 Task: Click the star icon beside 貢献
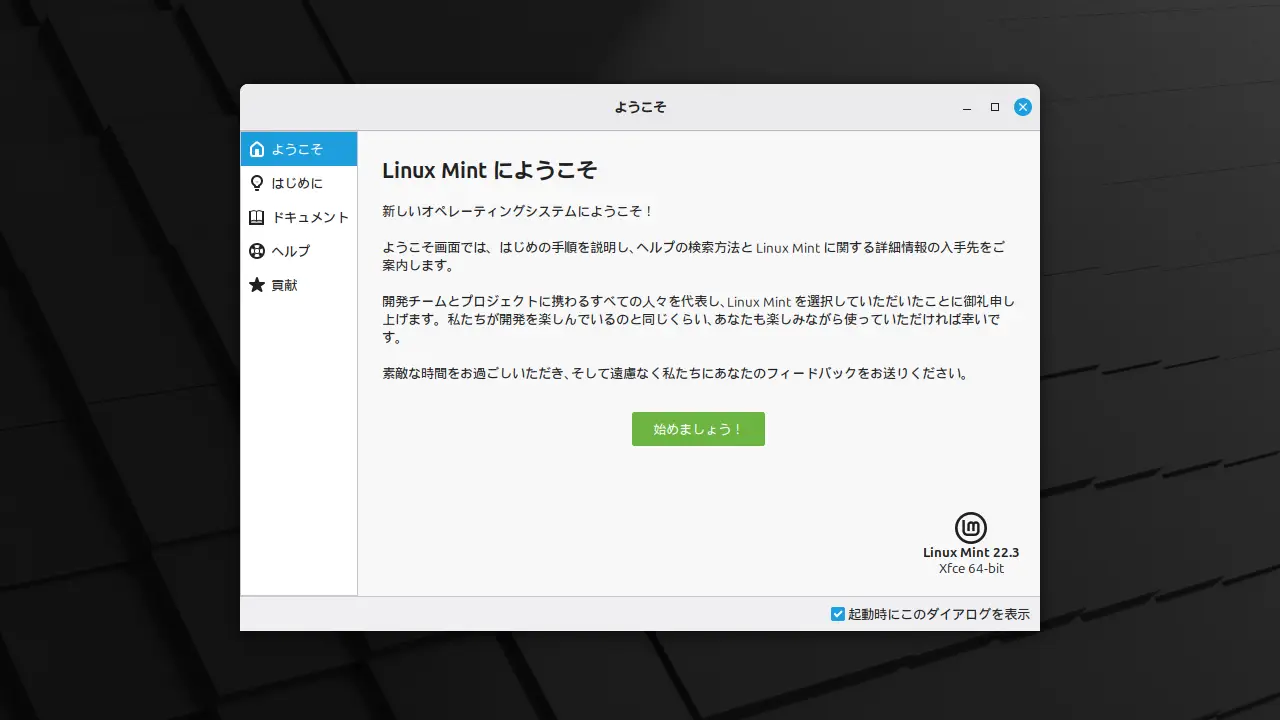click(257, 285)
